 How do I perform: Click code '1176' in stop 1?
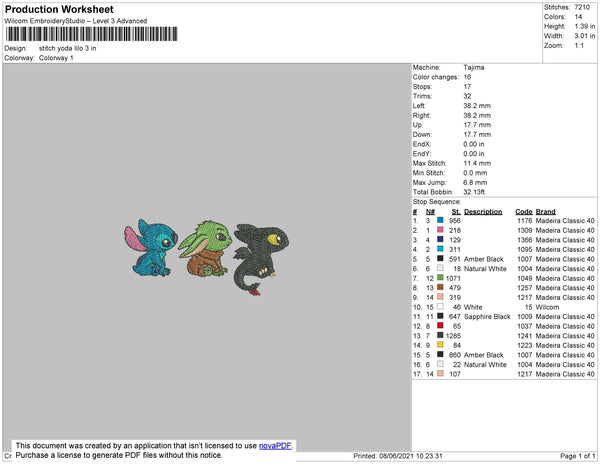coord(525,221)
